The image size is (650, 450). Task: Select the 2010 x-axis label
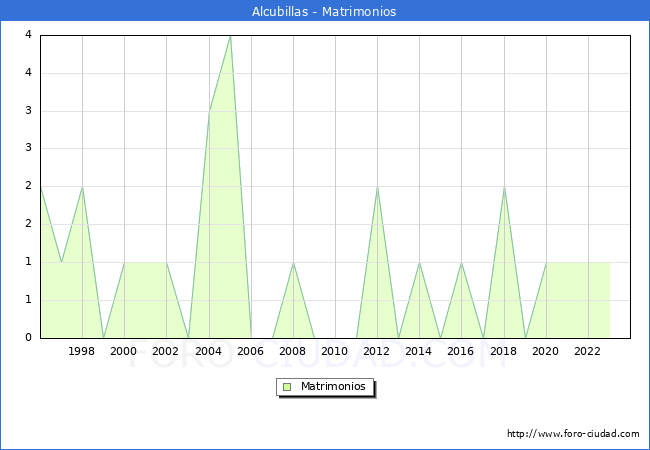(335, 351)
